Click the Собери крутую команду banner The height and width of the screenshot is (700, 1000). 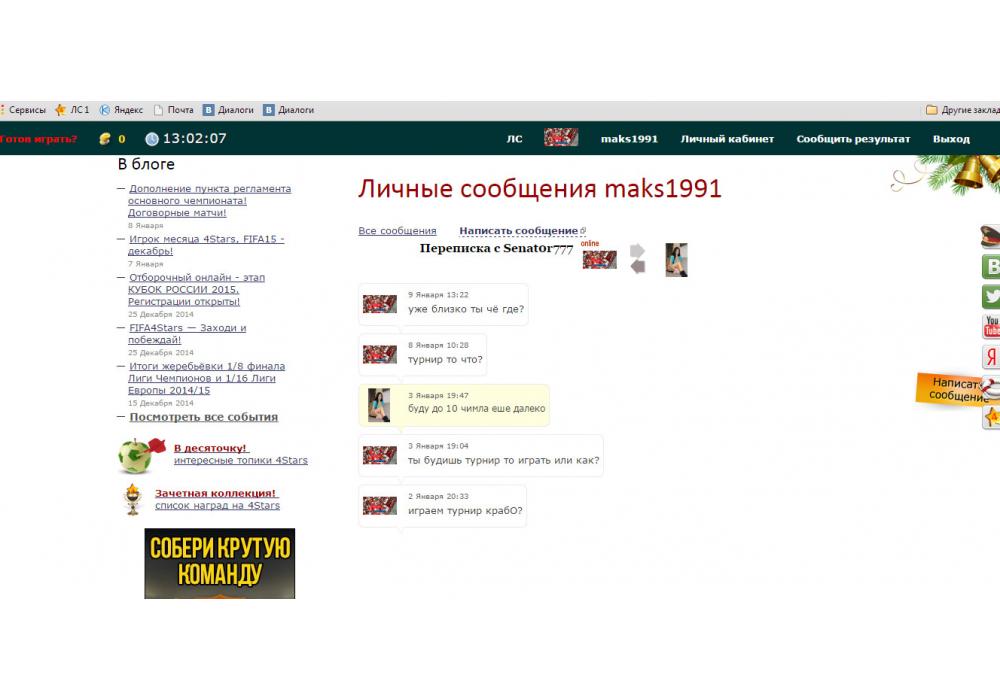tap(220, 563)
